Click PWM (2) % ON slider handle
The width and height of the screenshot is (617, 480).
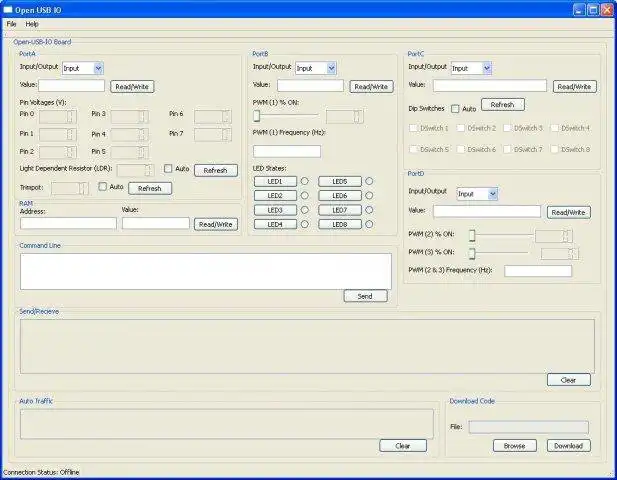click(x=472, y=236)
